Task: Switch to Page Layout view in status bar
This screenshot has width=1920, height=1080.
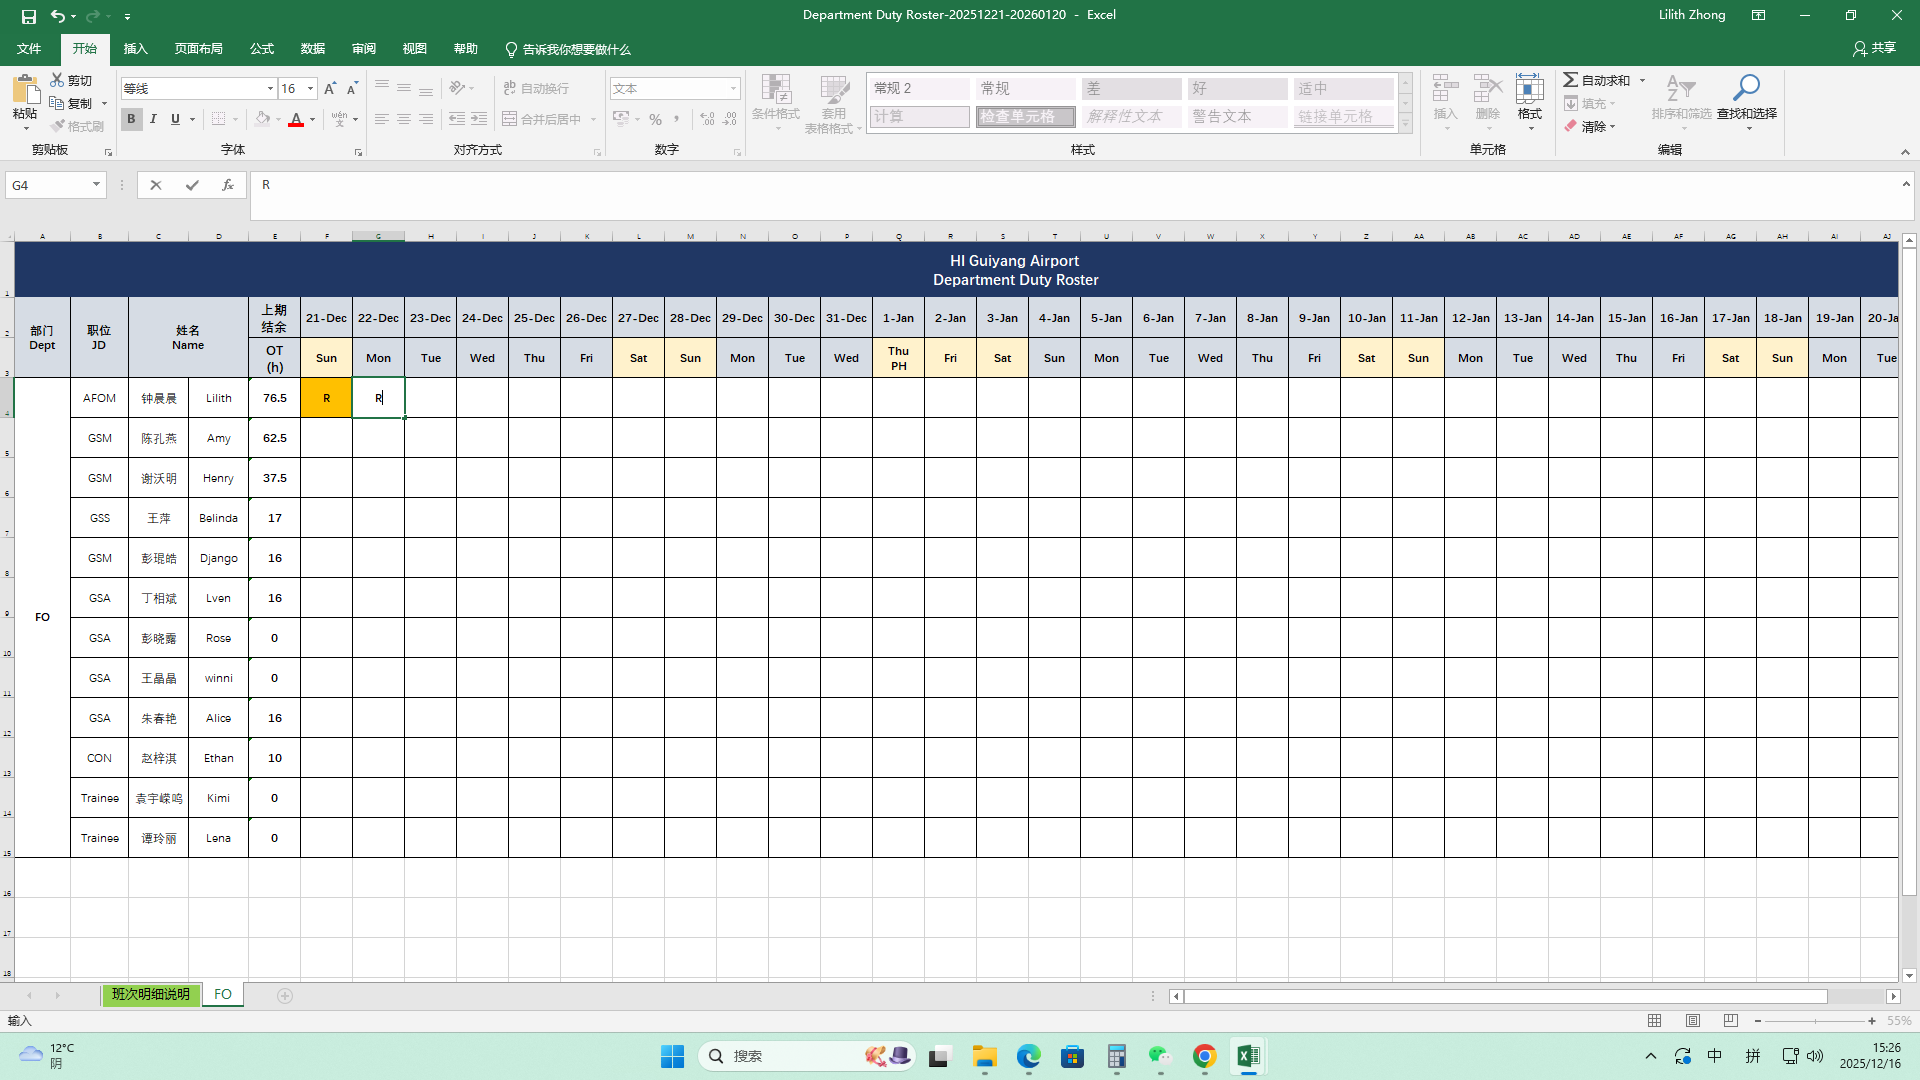Action: click(x=1692, y=1021)
